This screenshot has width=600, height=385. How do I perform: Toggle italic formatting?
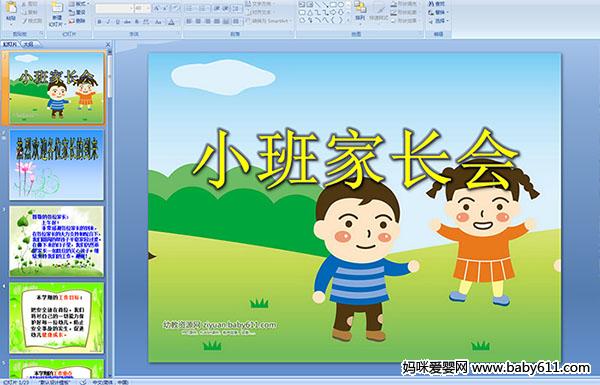108,22
